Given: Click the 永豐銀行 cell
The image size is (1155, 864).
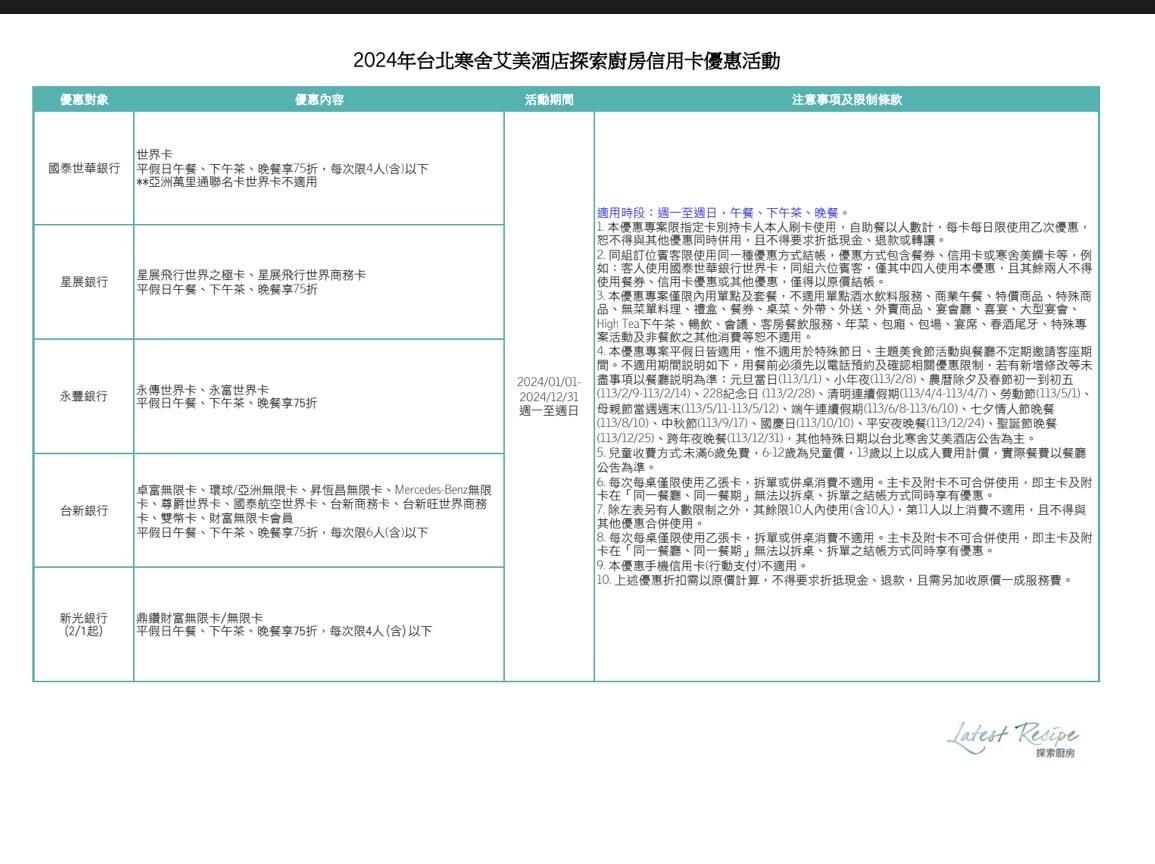Looking at the screenshot, I should pos(84,396).
